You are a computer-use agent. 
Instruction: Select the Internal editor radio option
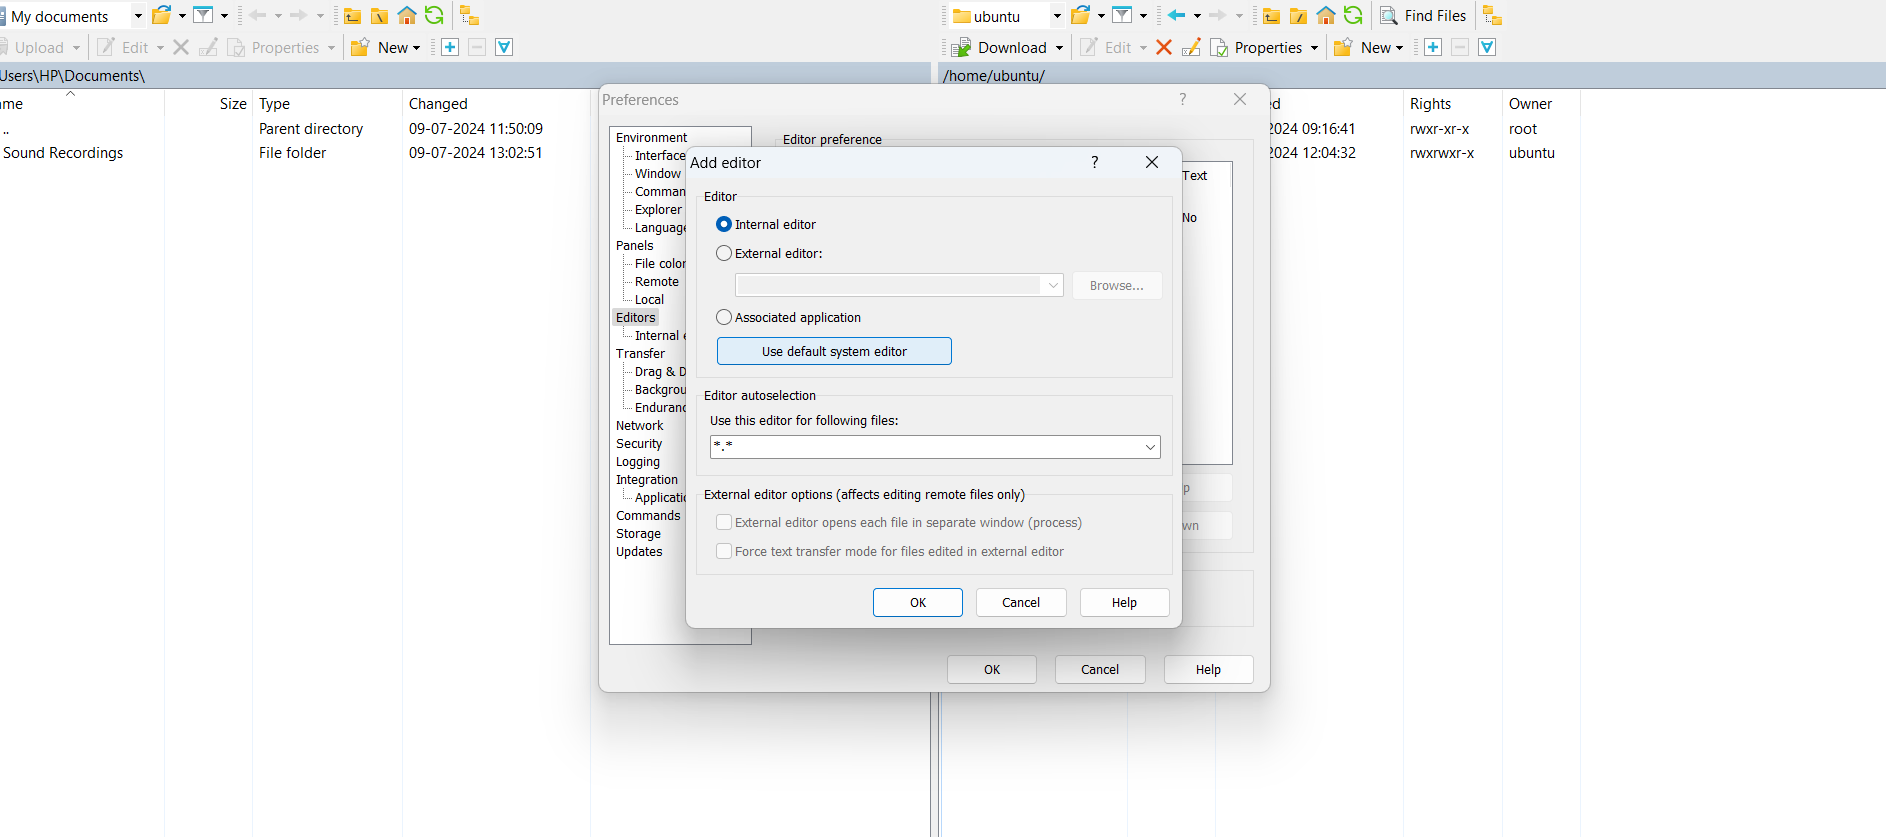pos(724,224)
